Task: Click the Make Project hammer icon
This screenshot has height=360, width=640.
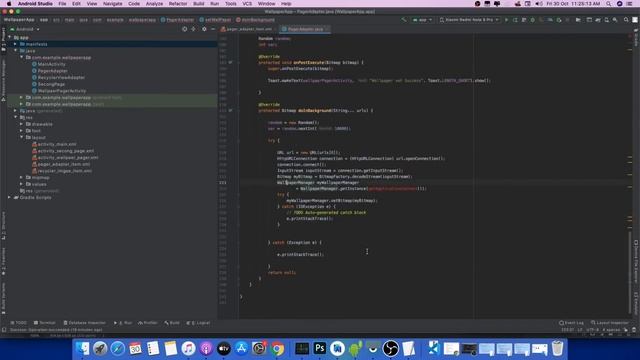Action: click(403, 20)
